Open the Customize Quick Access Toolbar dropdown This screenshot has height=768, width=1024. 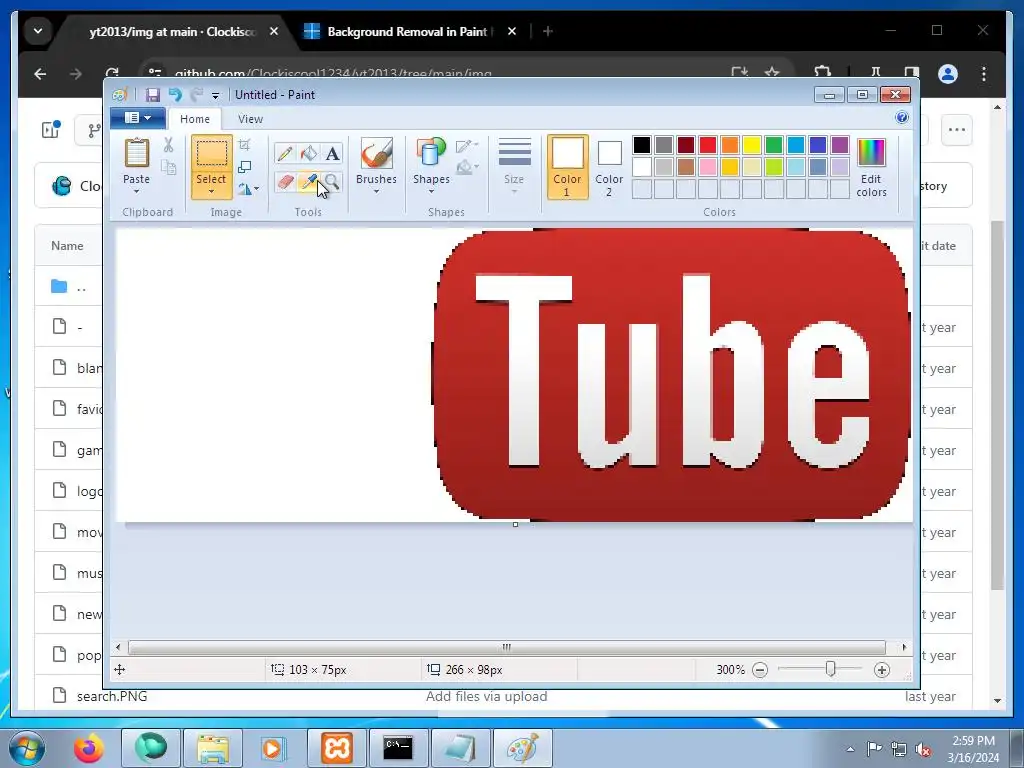216,96
